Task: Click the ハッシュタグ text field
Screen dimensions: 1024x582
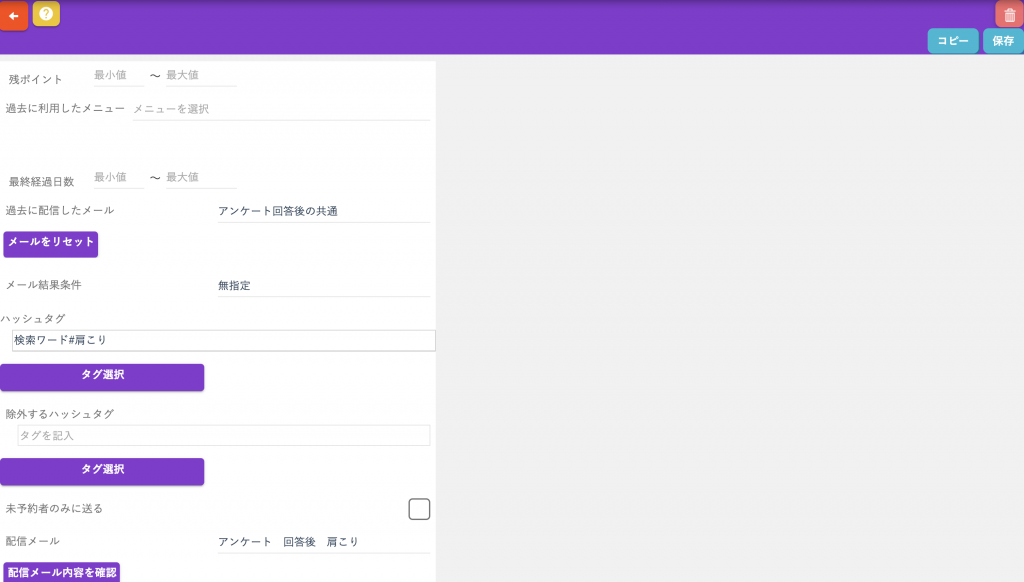Action: tap(223, 341)
